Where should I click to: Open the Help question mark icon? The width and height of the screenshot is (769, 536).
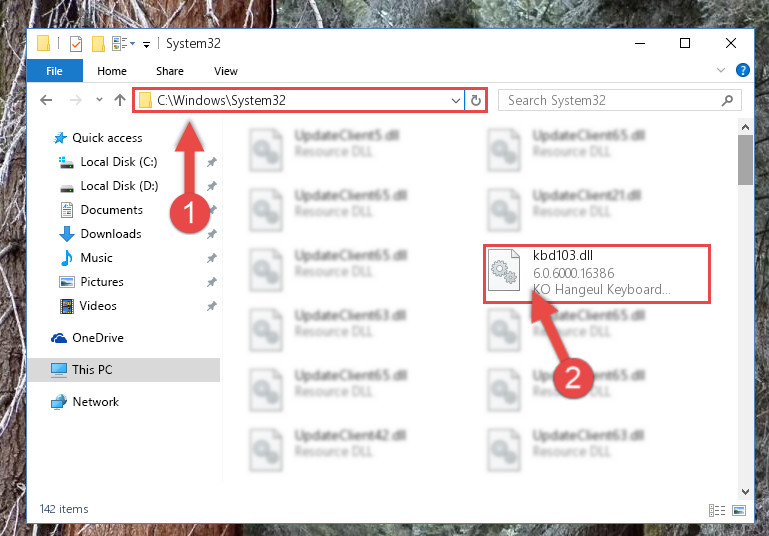click(x=743, y=70)
